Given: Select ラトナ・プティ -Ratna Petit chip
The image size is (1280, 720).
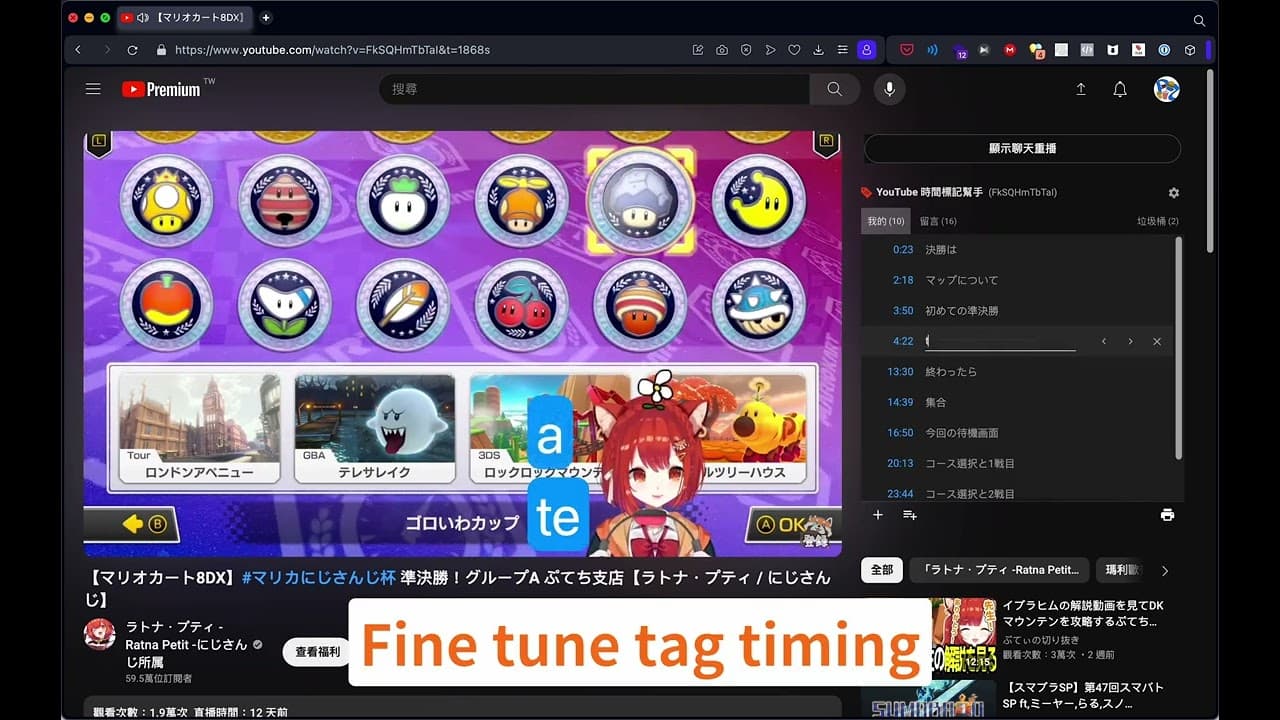Looking at the screenshot, I should coord(999,570).
